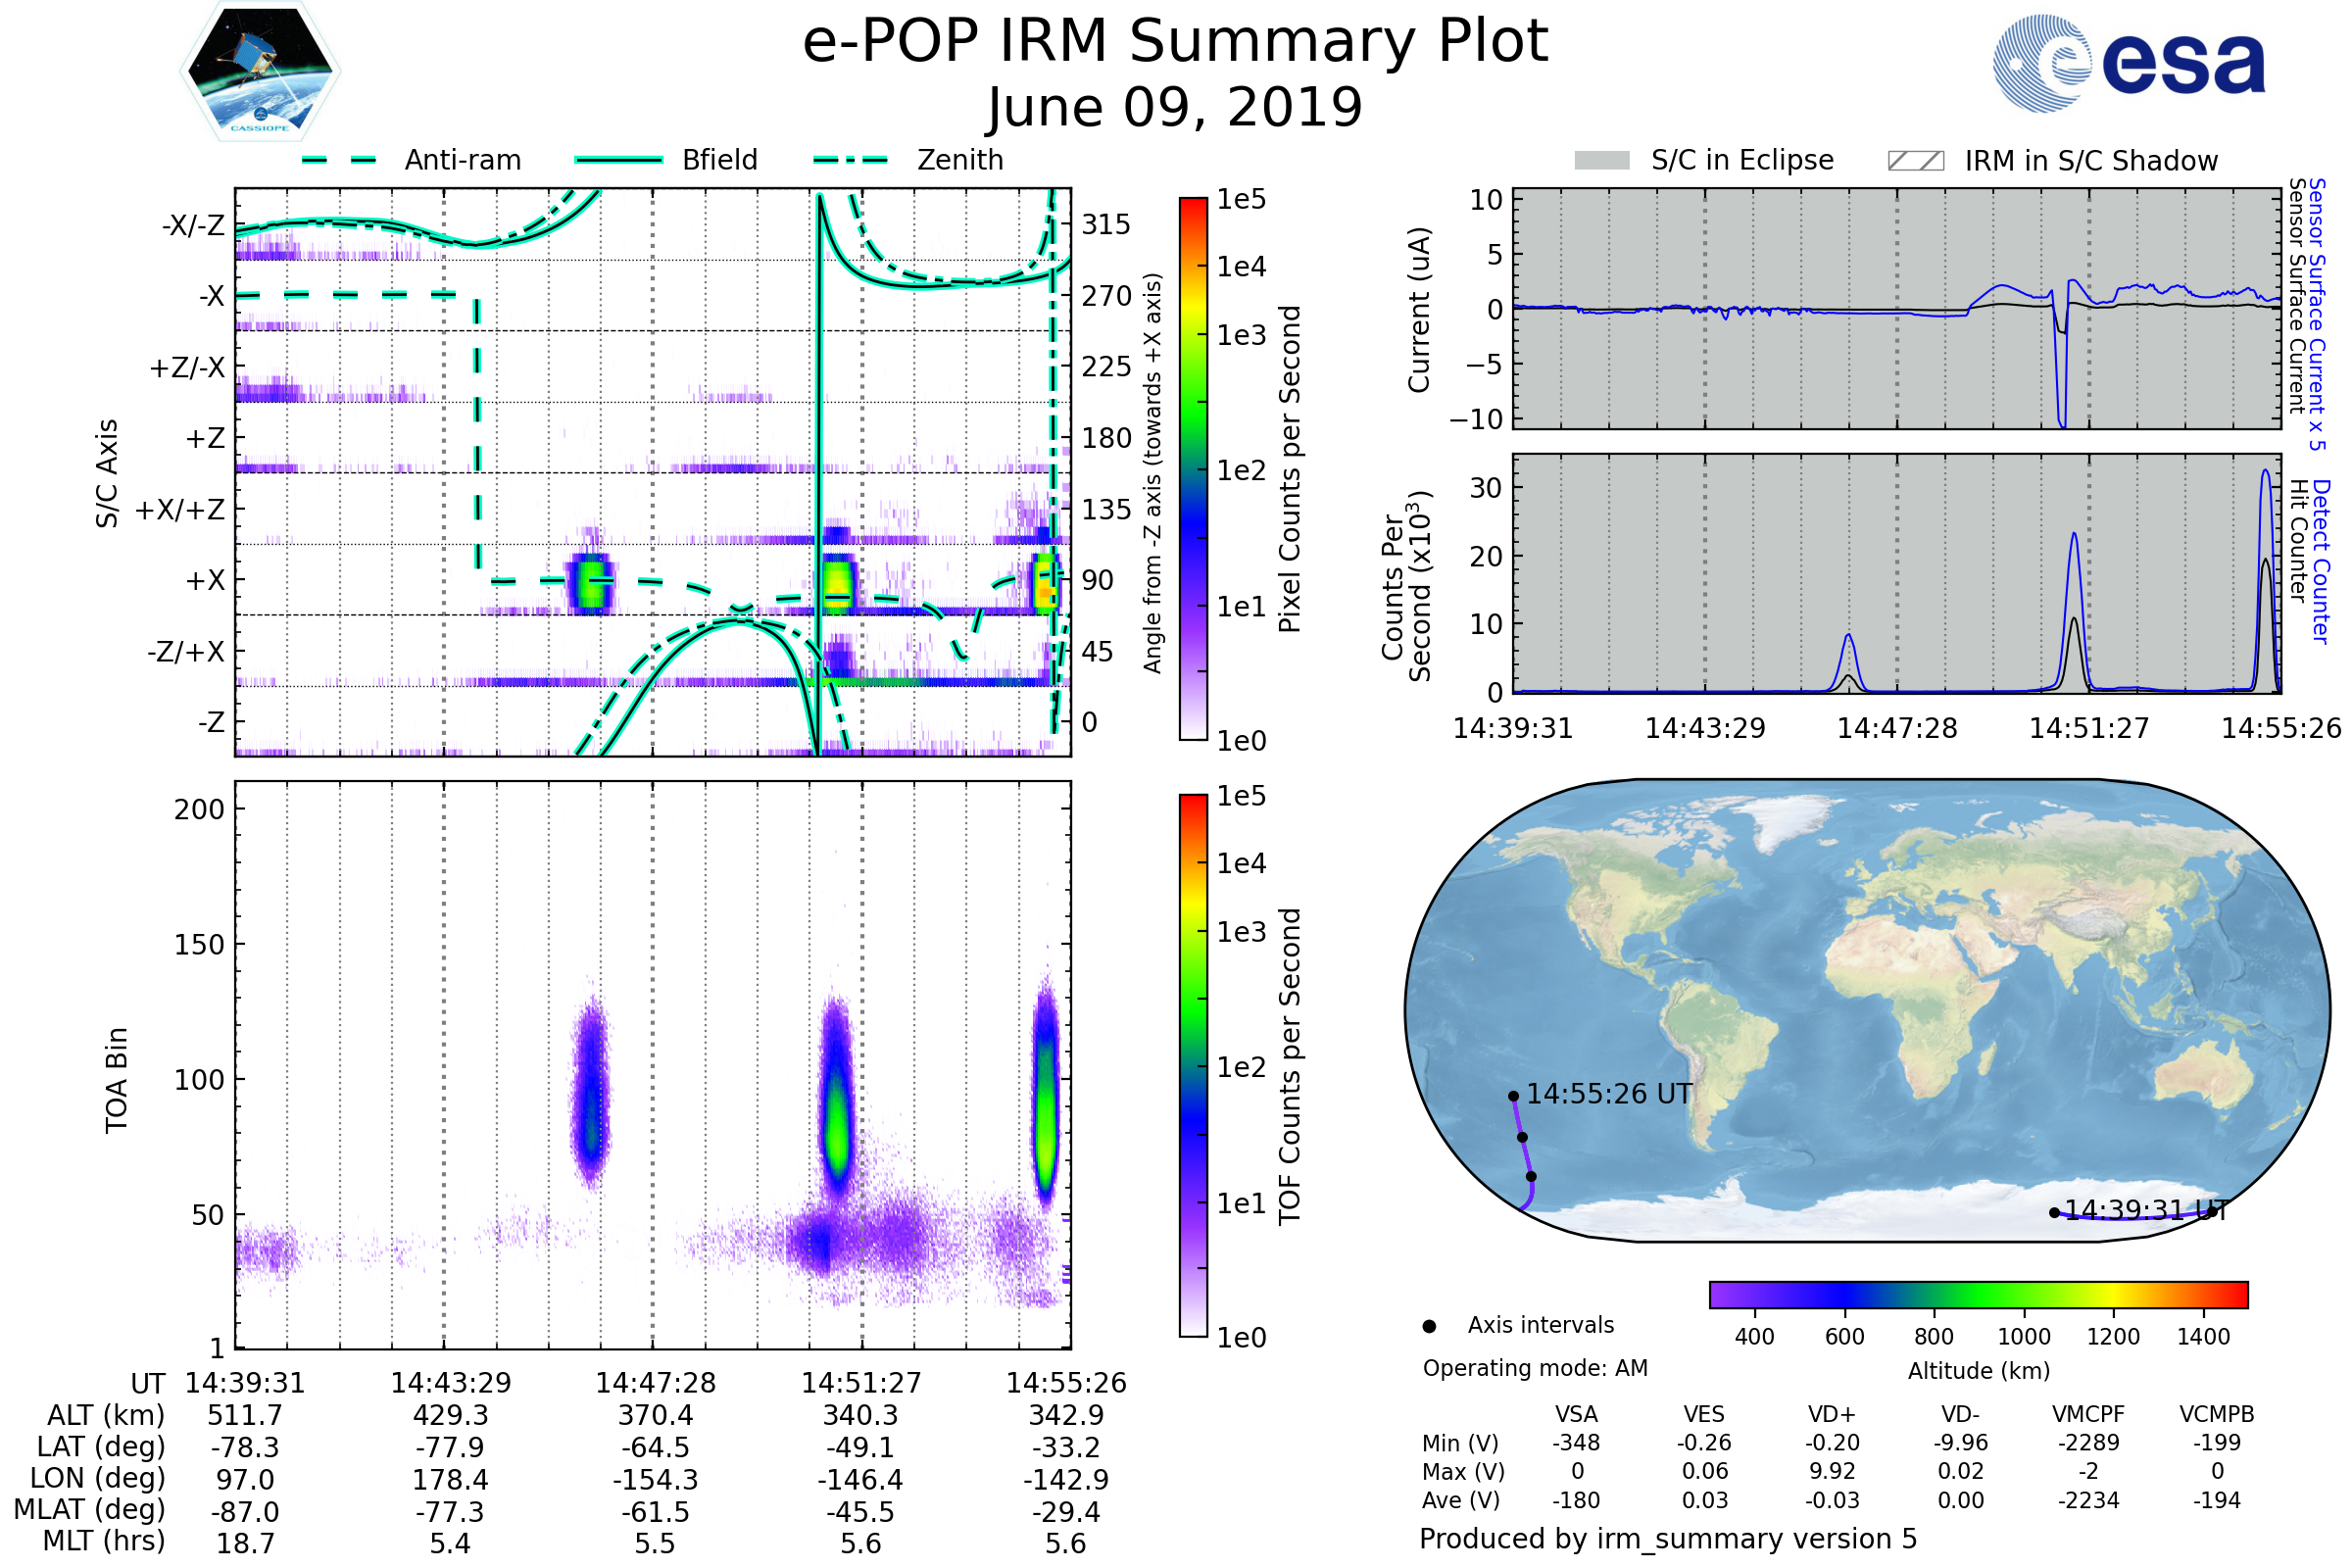The image size is (2352, 1568).
Task: Click the Bfield solid line legend marker
Action: (x=618, y=160)
